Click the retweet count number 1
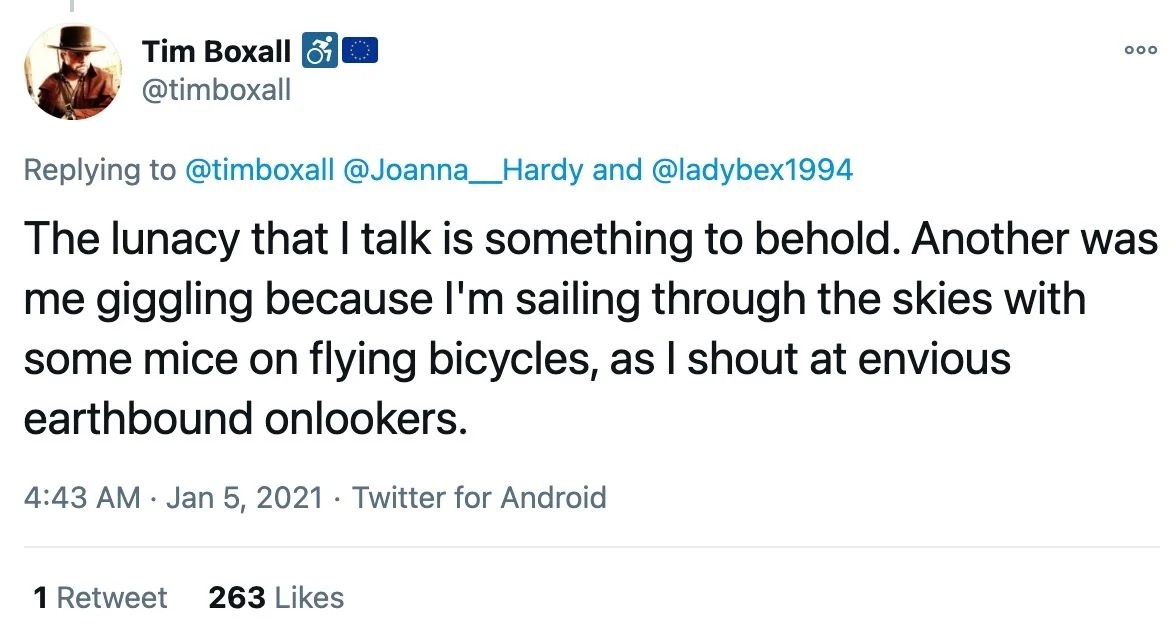 tap(40, 598)
